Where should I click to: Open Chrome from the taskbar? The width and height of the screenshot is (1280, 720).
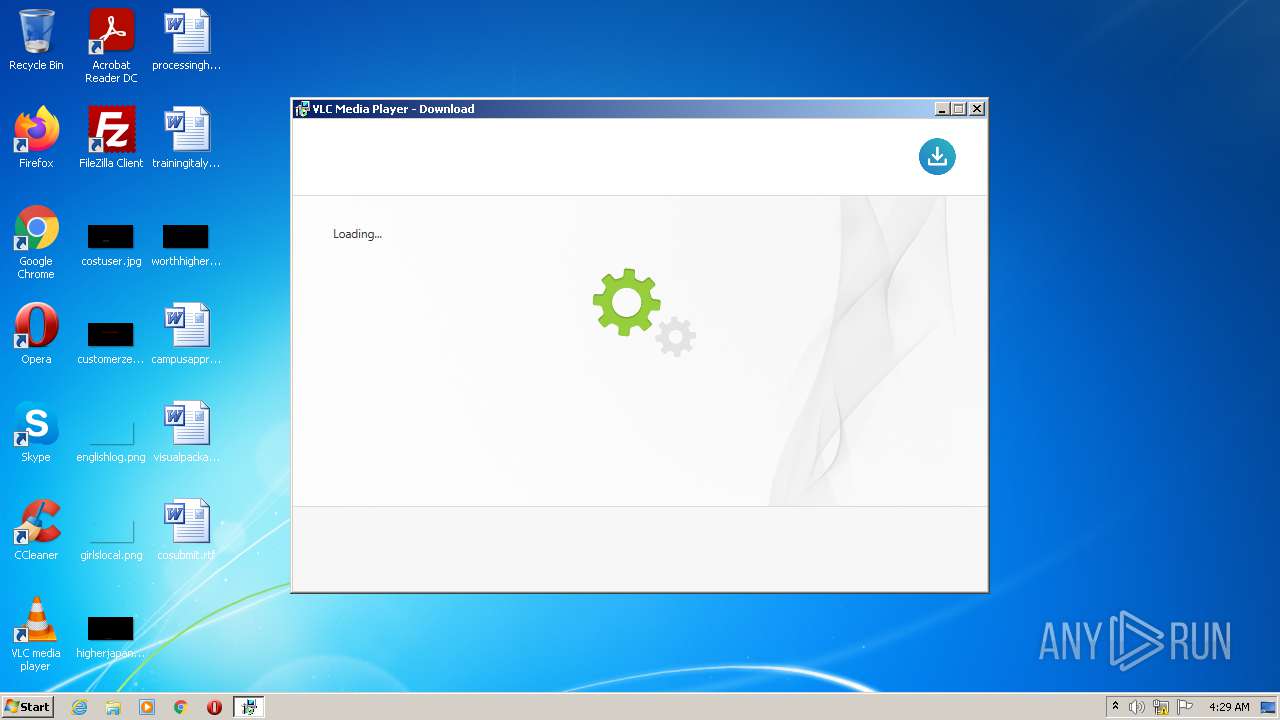pos(181,707)
